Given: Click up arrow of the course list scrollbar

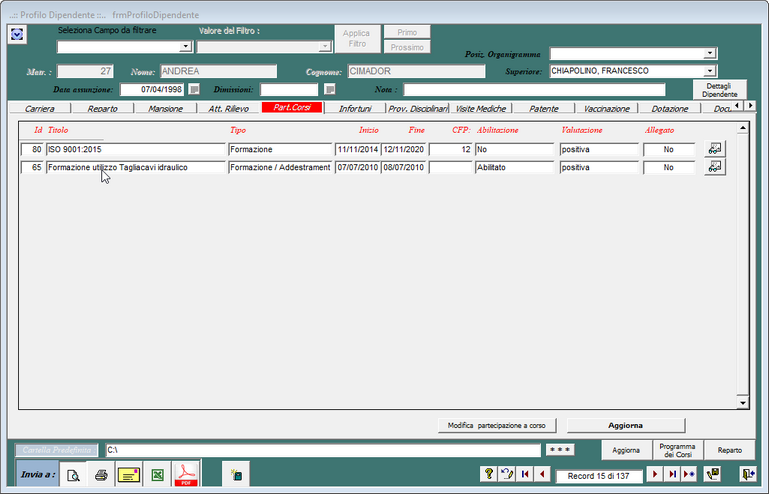Looking at the screenshot, I should pos(743,128).
